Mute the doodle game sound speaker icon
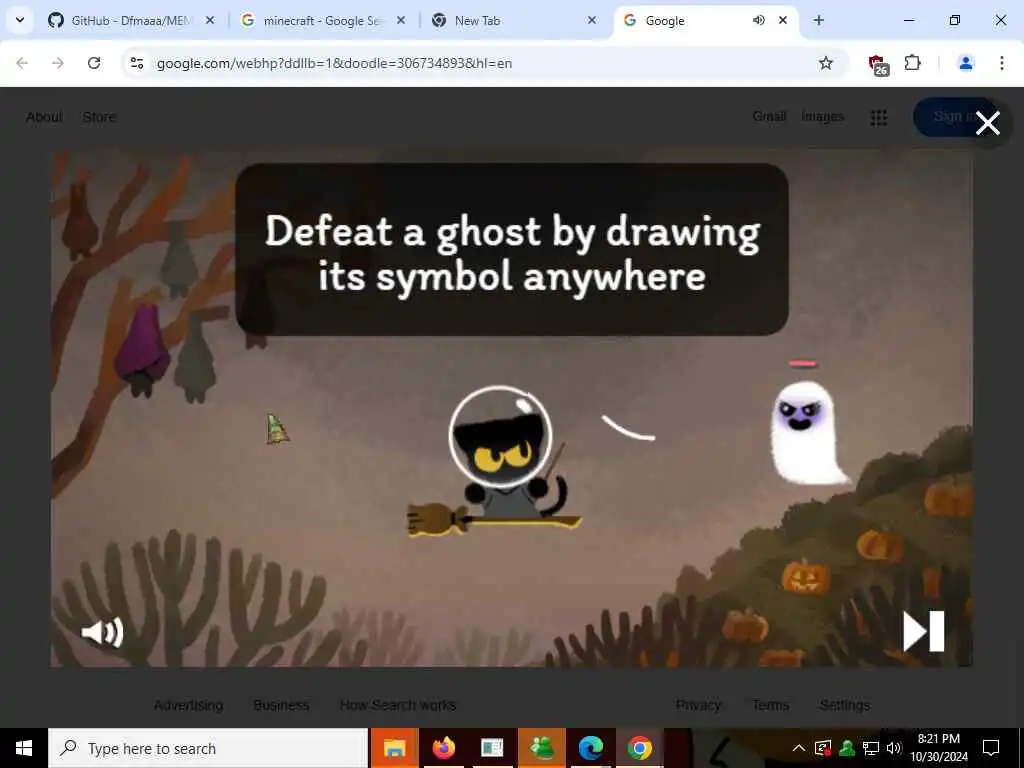 102,632
